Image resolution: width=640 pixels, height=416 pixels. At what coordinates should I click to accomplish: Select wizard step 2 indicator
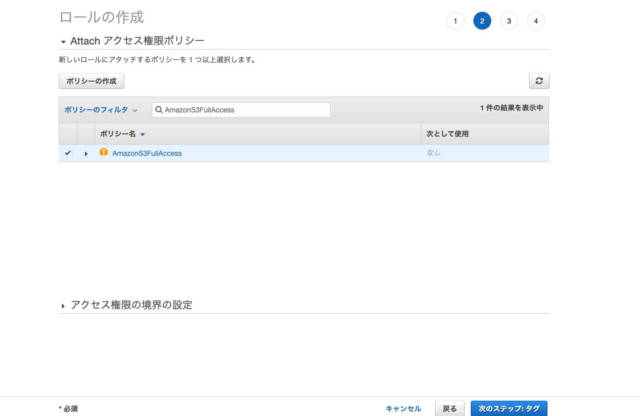tap(482, 21)
